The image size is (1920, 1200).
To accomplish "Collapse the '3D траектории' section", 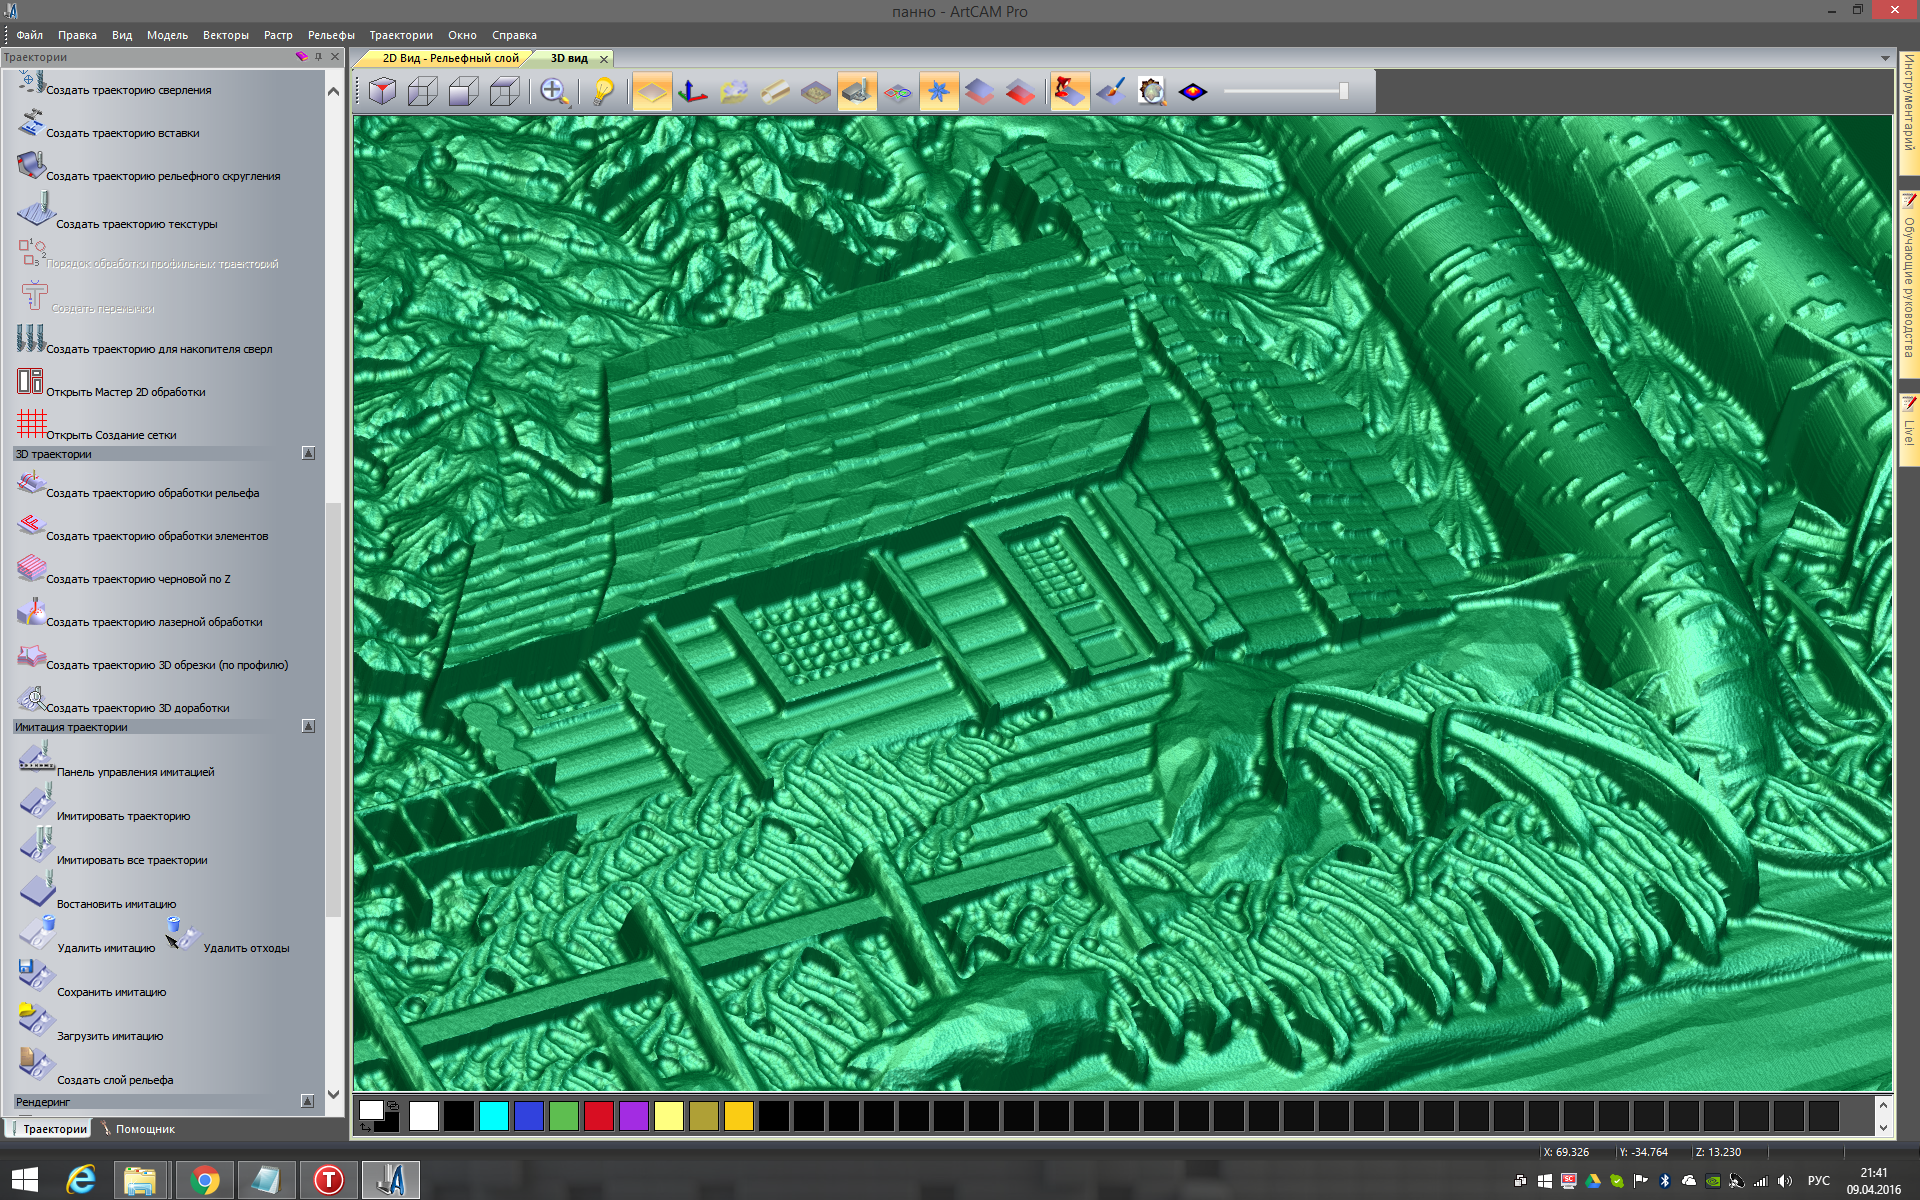I will coord(308,454).
